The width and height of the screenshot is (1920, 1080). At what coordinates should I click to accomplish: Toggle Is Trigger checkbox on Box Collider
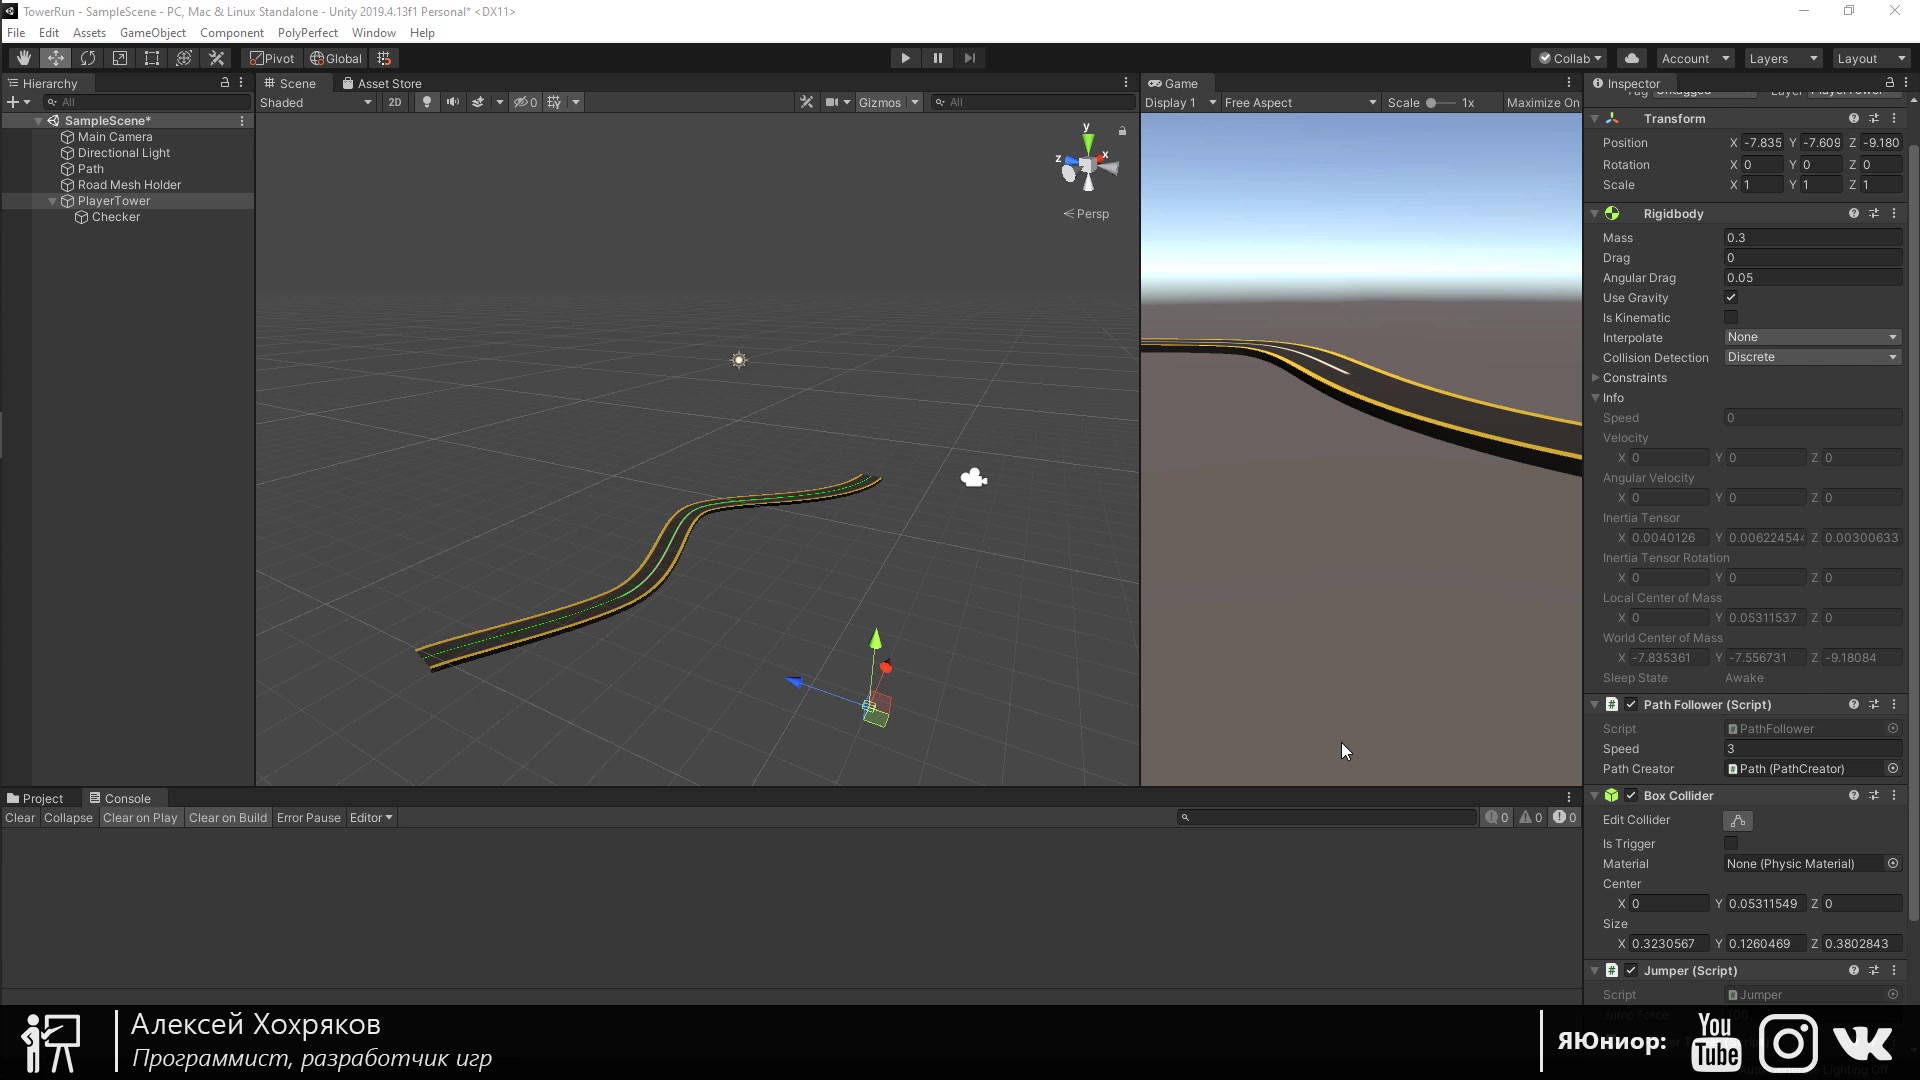[x=1731, y=844]
